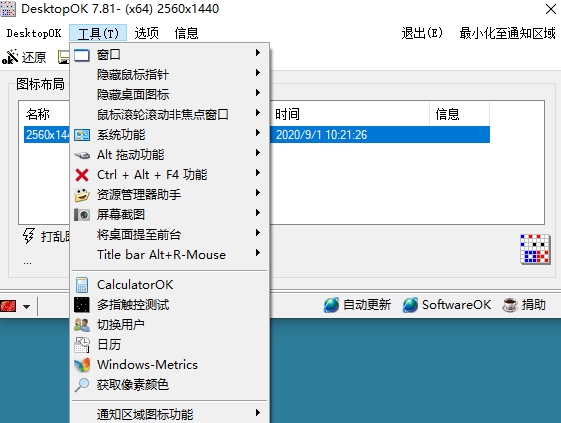Click the 还原 restore toolbar button
This screenshot has width=561, height=423.
[24, 57]
